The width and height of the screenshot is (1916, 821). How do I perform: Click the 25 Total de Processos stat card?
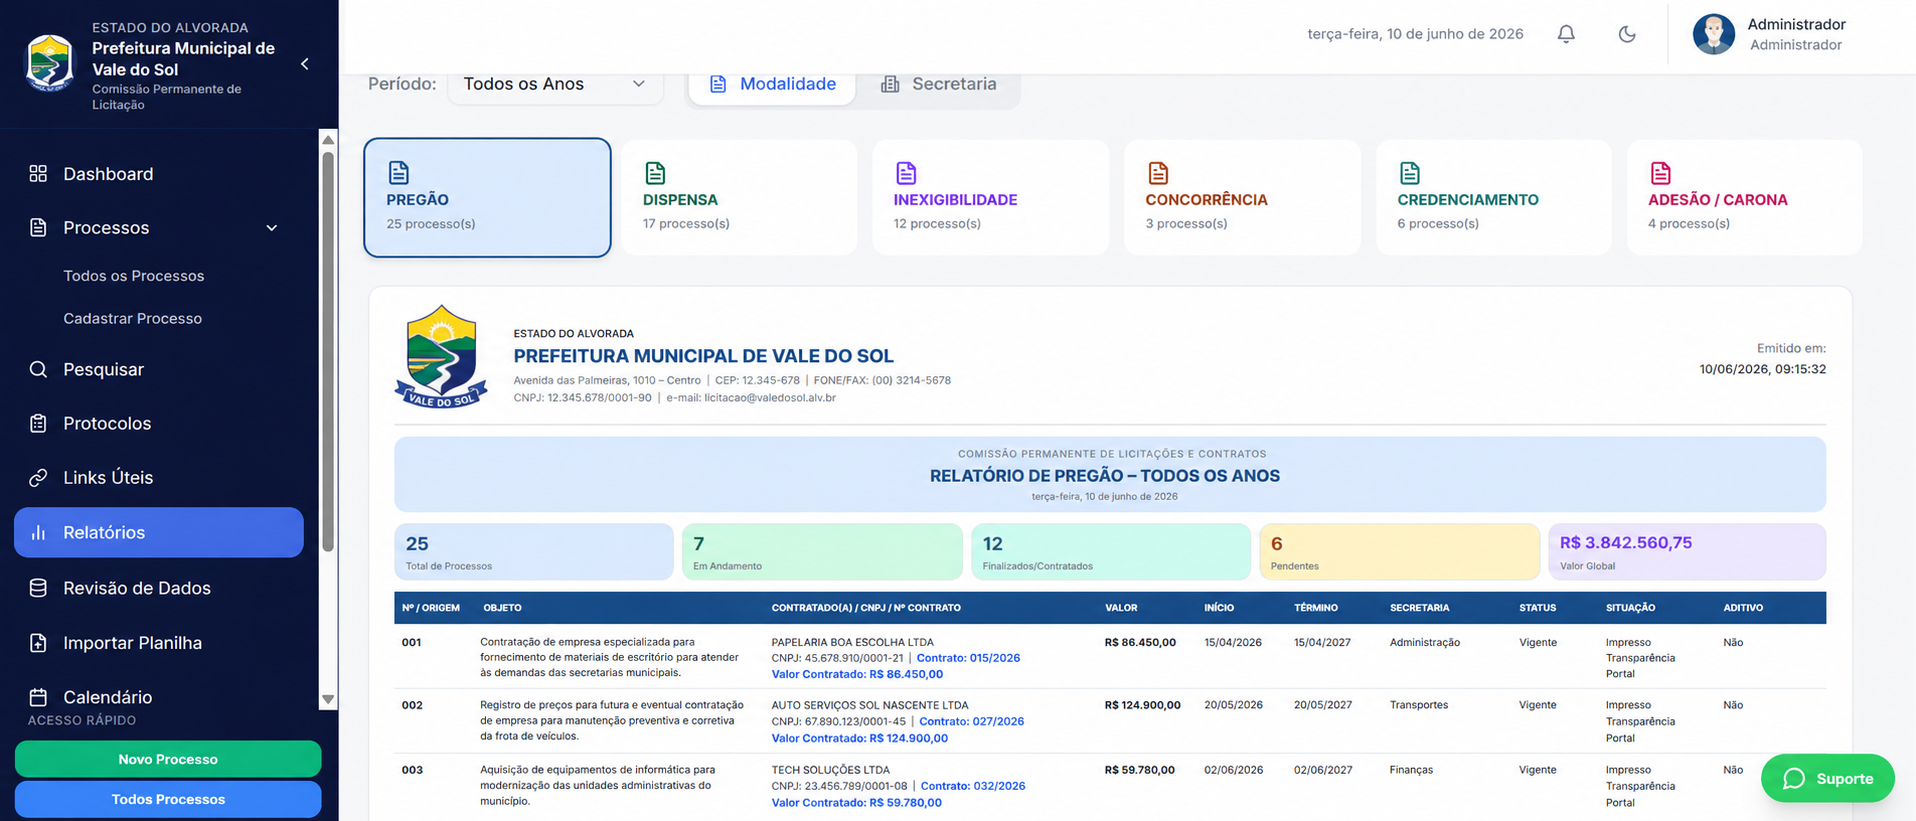click(534, 552)
